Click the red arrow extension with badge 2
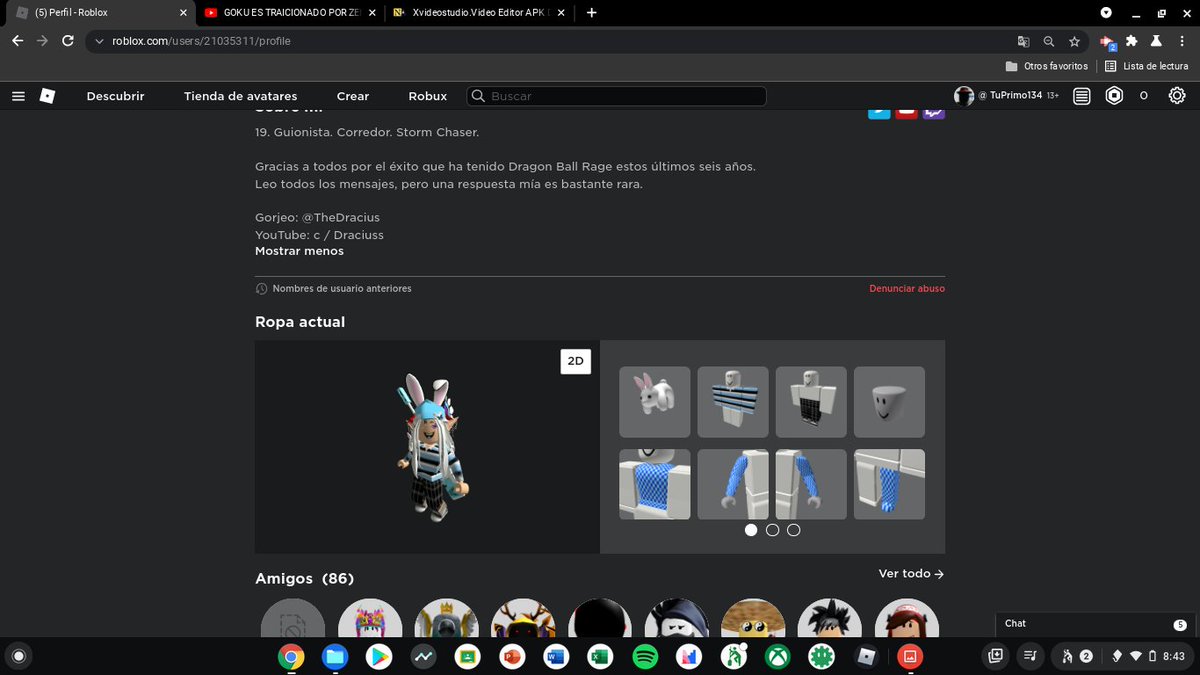 click(1107, 42)
